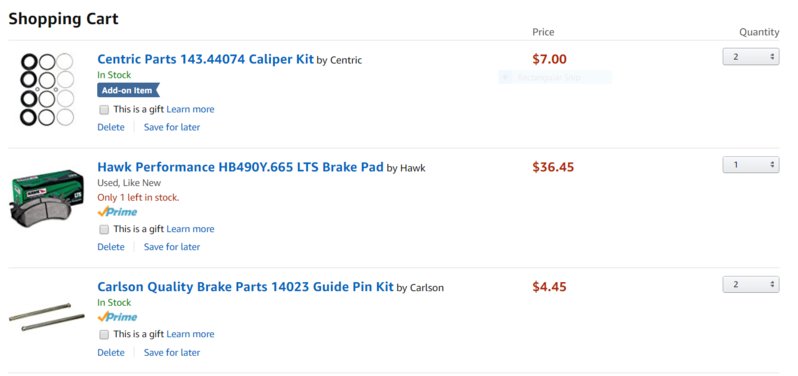Open the Carlson guide pin kit image
Screen dimensions: 798x376
[x=47, y=316]
